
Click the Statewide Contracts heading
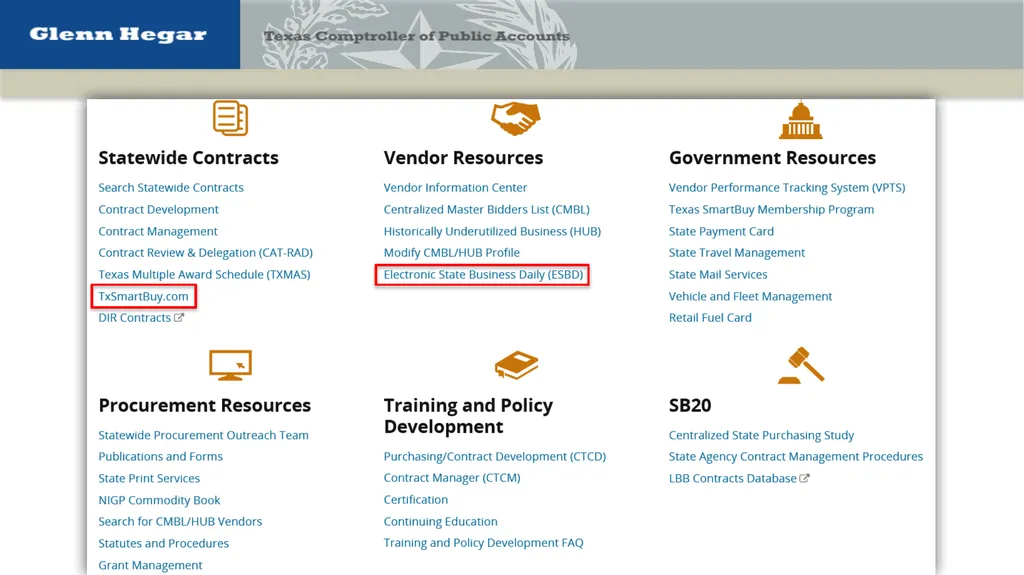(189, 157)
